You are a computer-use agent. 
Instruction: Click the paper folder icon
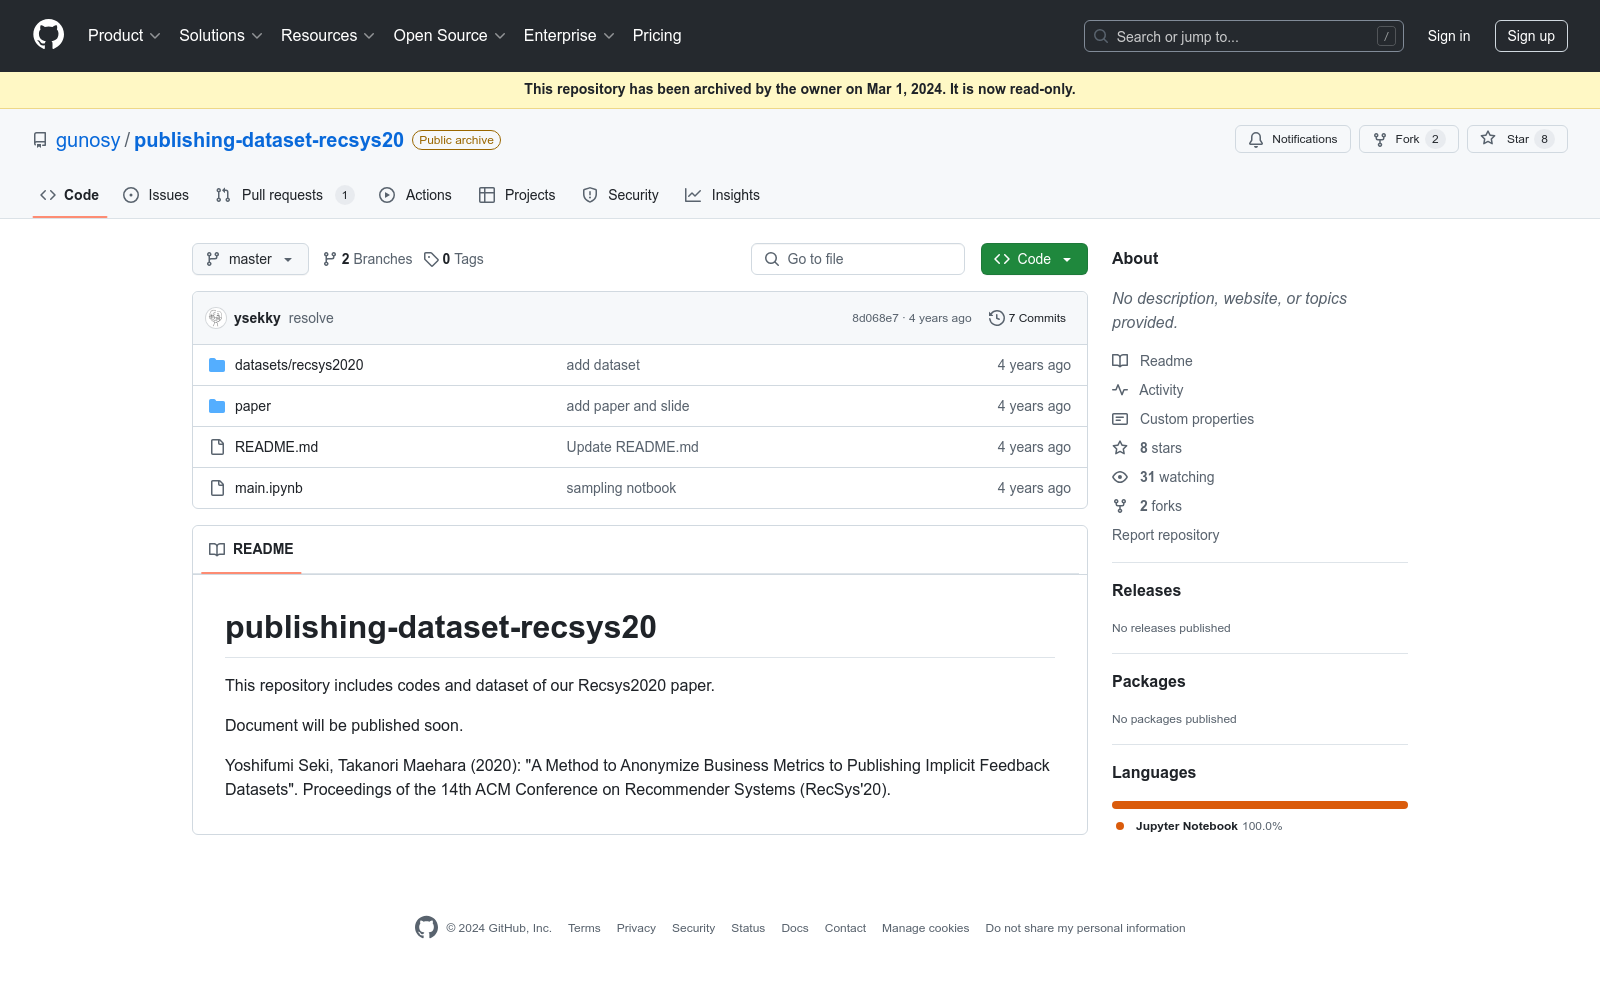[217, 406]
